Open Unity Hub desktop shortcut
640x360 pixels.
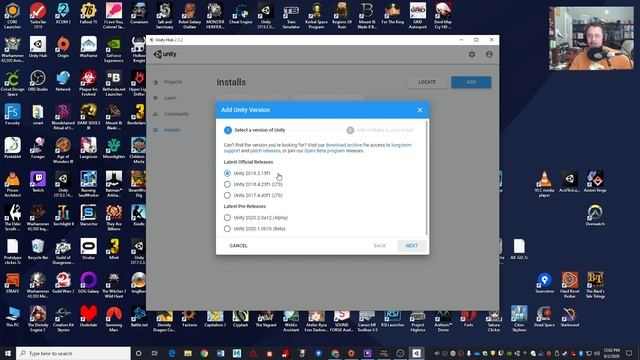tap(38, 47)
